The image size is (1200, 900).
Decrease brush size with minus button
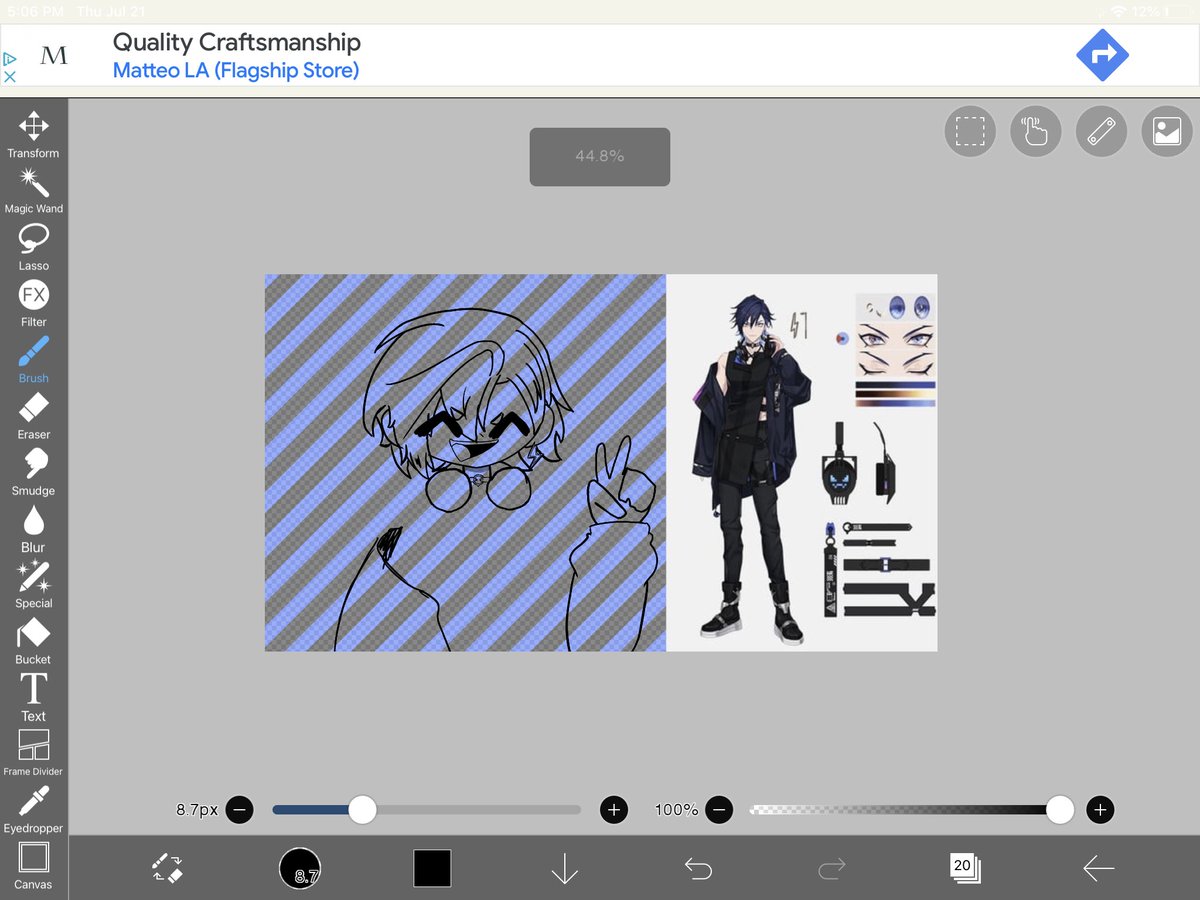(x=239, y=810)
